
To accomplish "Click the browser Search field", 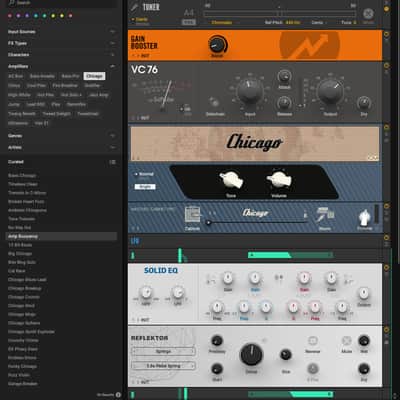I will point(62,3).
